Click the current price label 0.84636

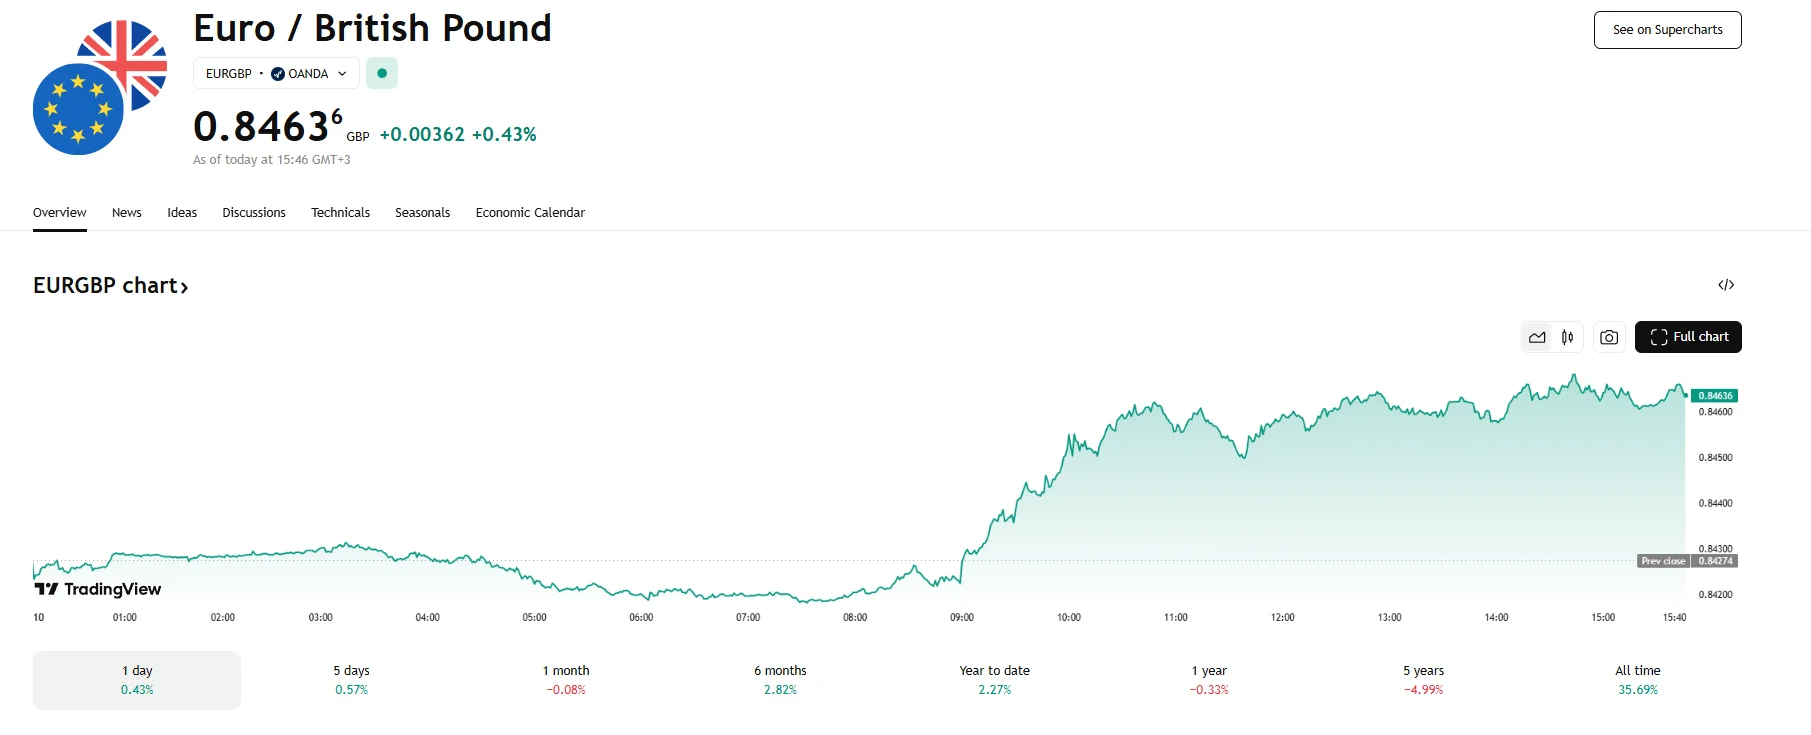point(1714,396)
